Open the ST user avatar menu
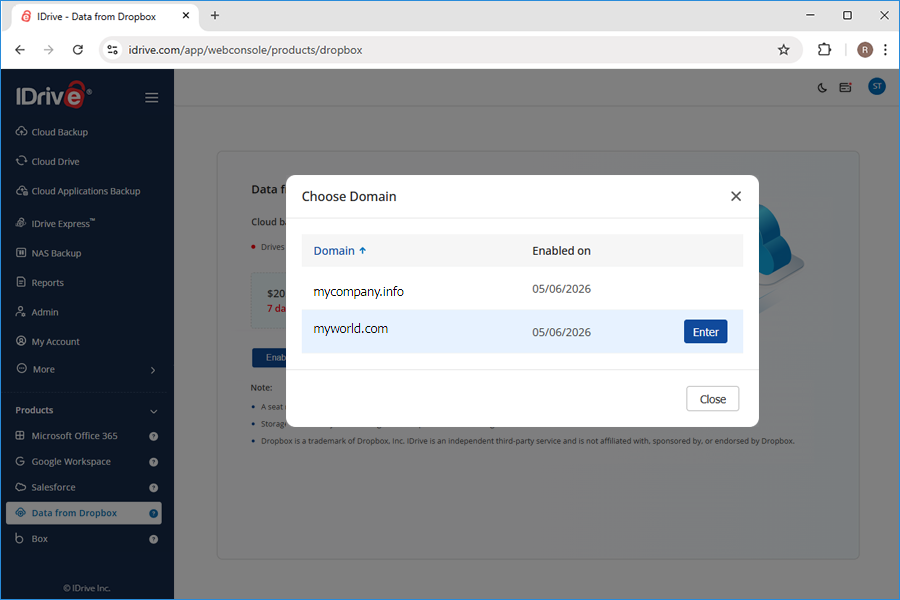The height and width of the screenshot is (600, 900). (876, 87)
